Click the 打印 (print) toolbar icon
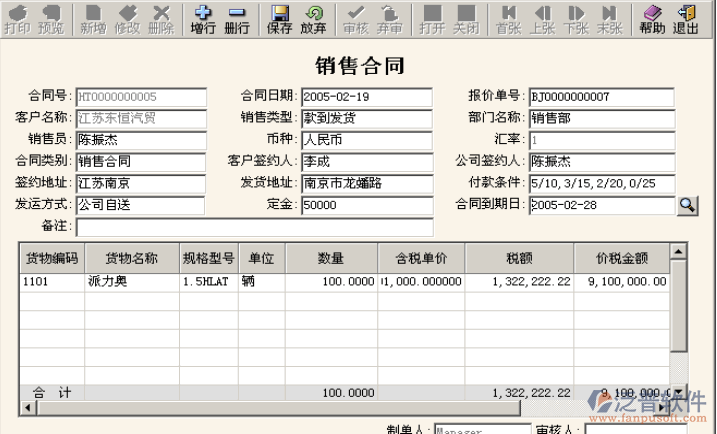This screenshot has height=434, width=717. point(17,19)
